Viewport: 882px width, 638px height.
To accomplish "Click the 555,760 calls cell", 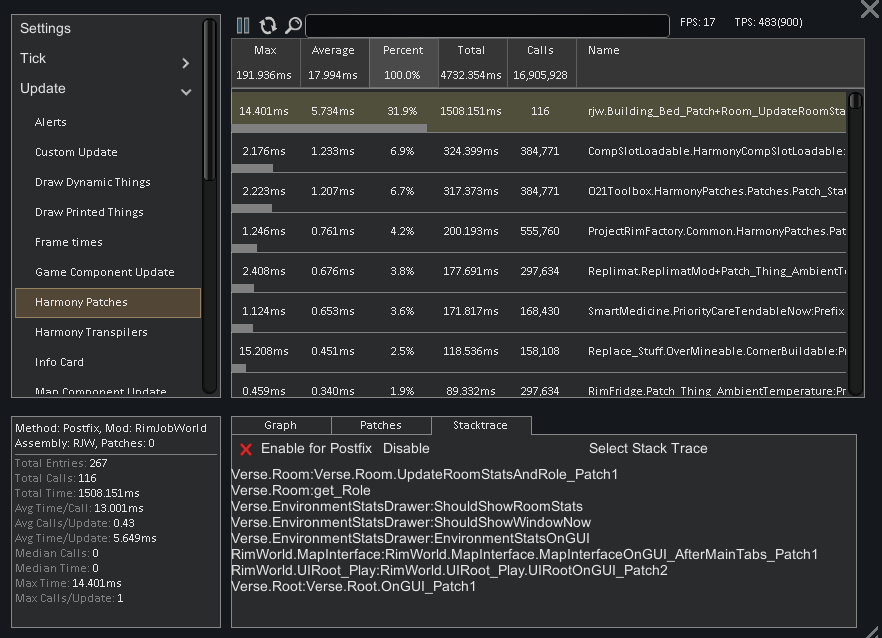I will pos(540,231).
